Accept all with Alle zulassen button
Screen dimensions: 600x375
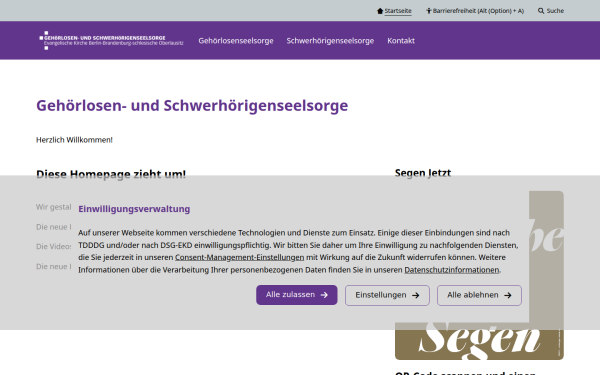pyautogui.click(x=297, y=295)
